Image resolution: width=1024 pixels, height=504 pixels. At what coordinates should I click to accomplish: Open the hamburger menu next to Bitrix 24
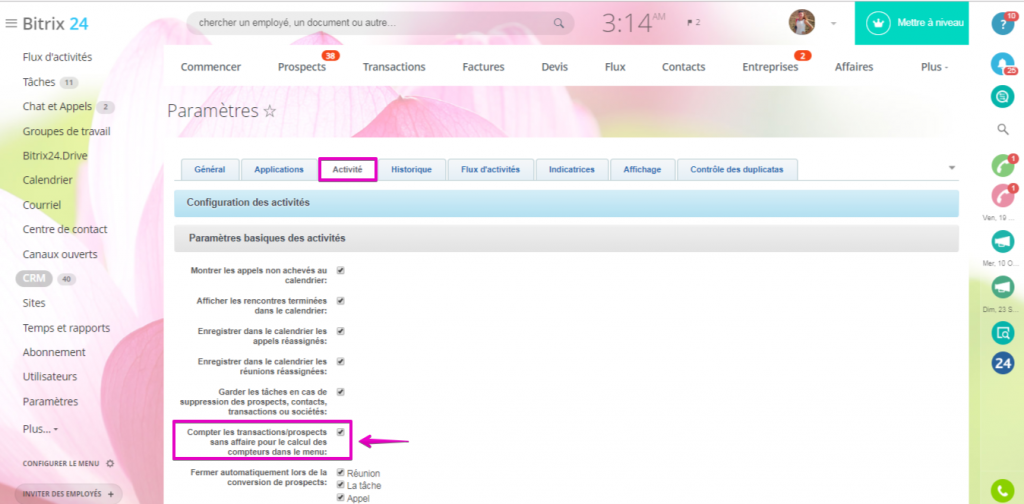point(10,24)
